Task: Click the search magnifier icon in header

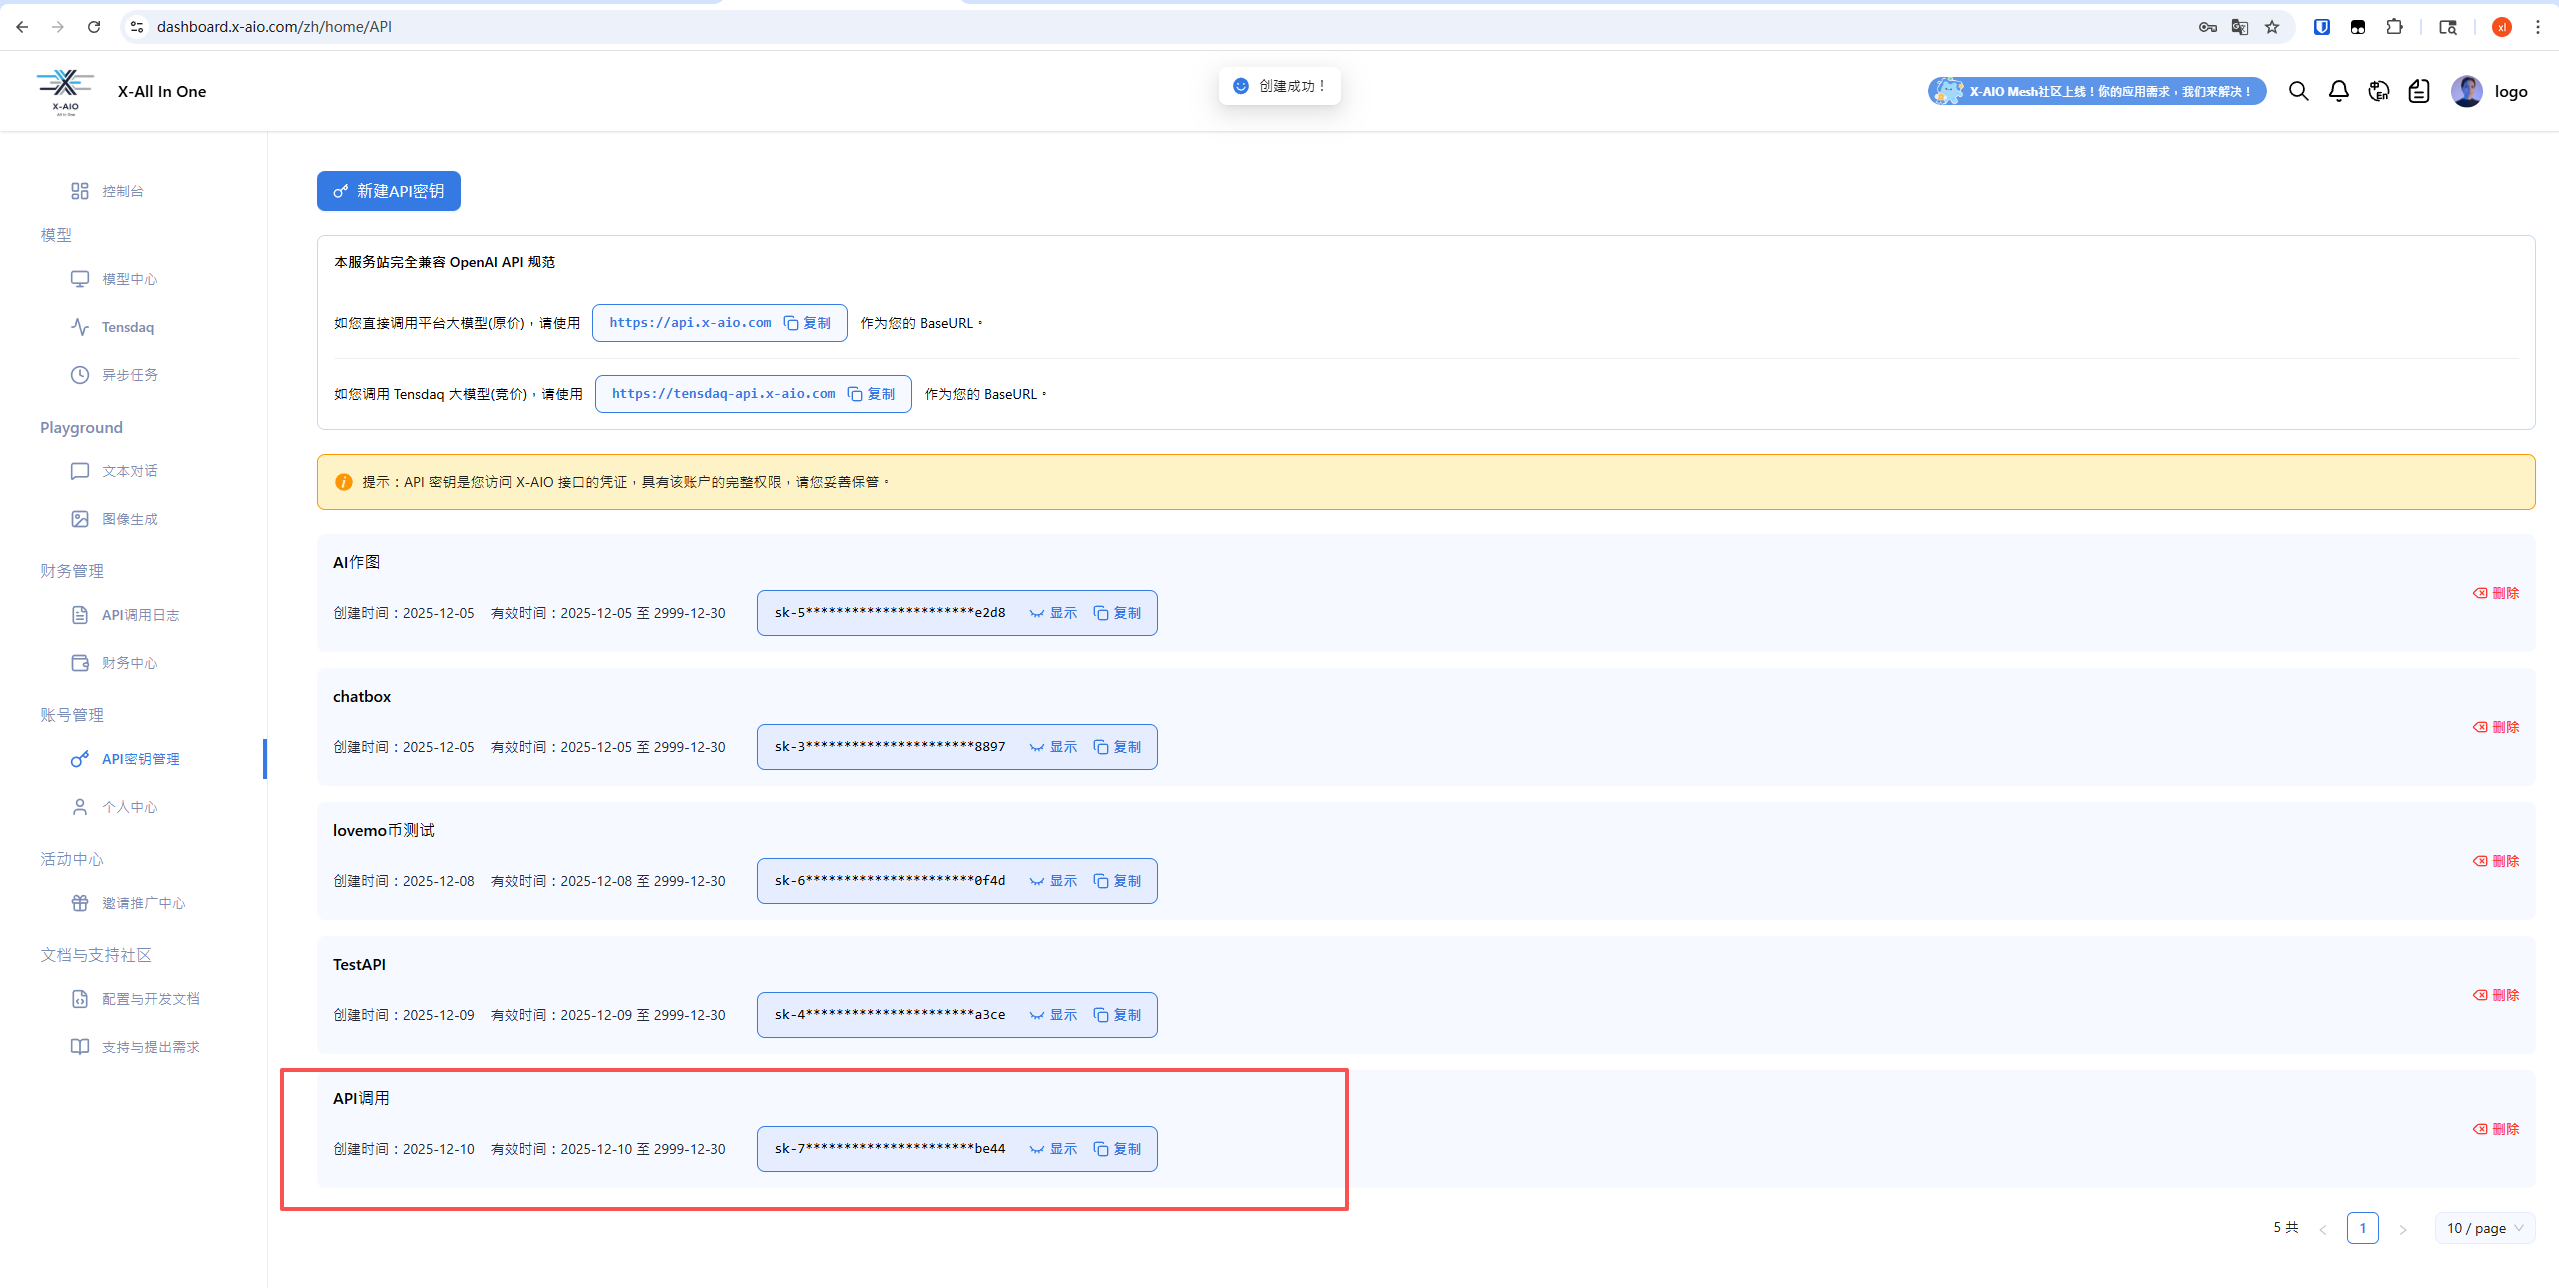Action: click(2298, 91)
